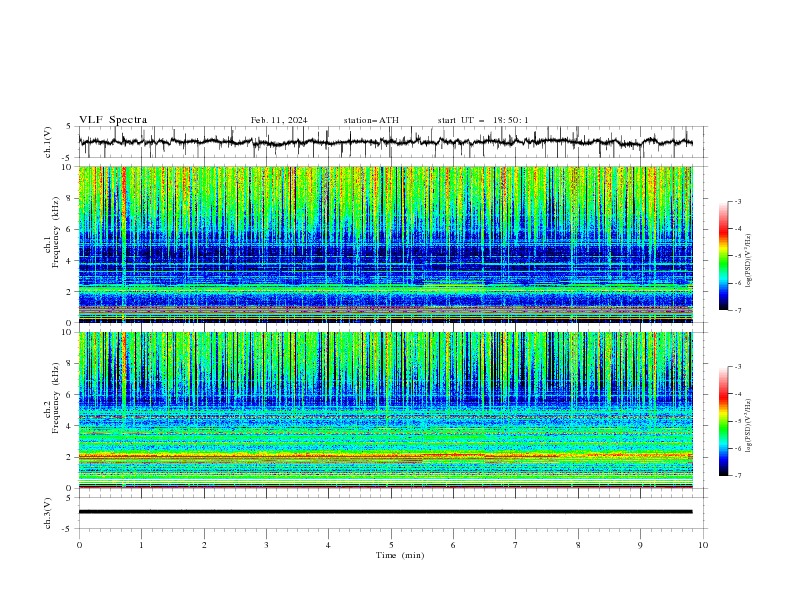Click the lower PSD color scale bar
This screenshot has height=612, width=792.
click(723, 421)
